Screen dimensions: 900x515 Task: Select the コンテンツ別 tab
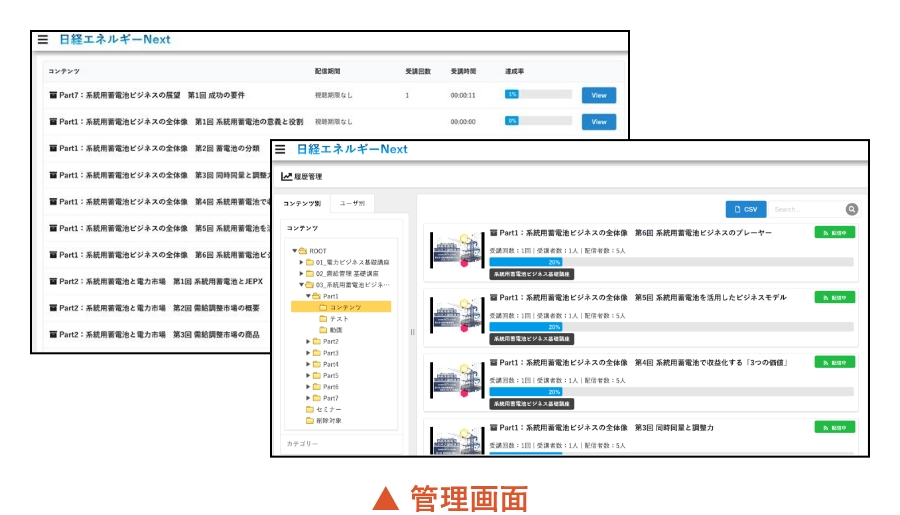pos(302,202)
